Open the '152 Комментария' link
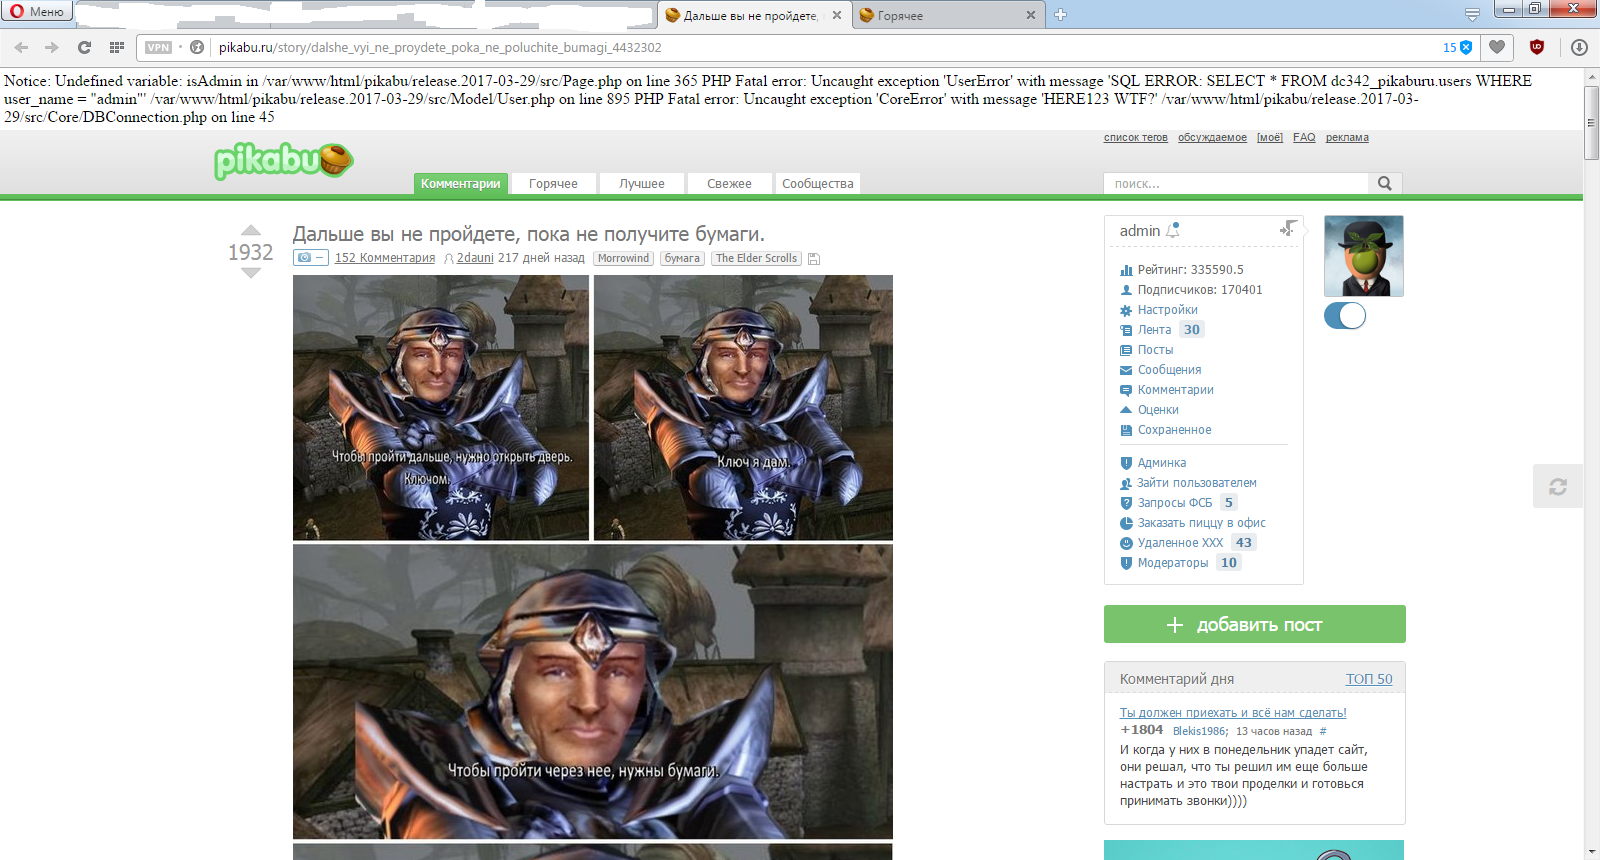 tap(385, 258)
